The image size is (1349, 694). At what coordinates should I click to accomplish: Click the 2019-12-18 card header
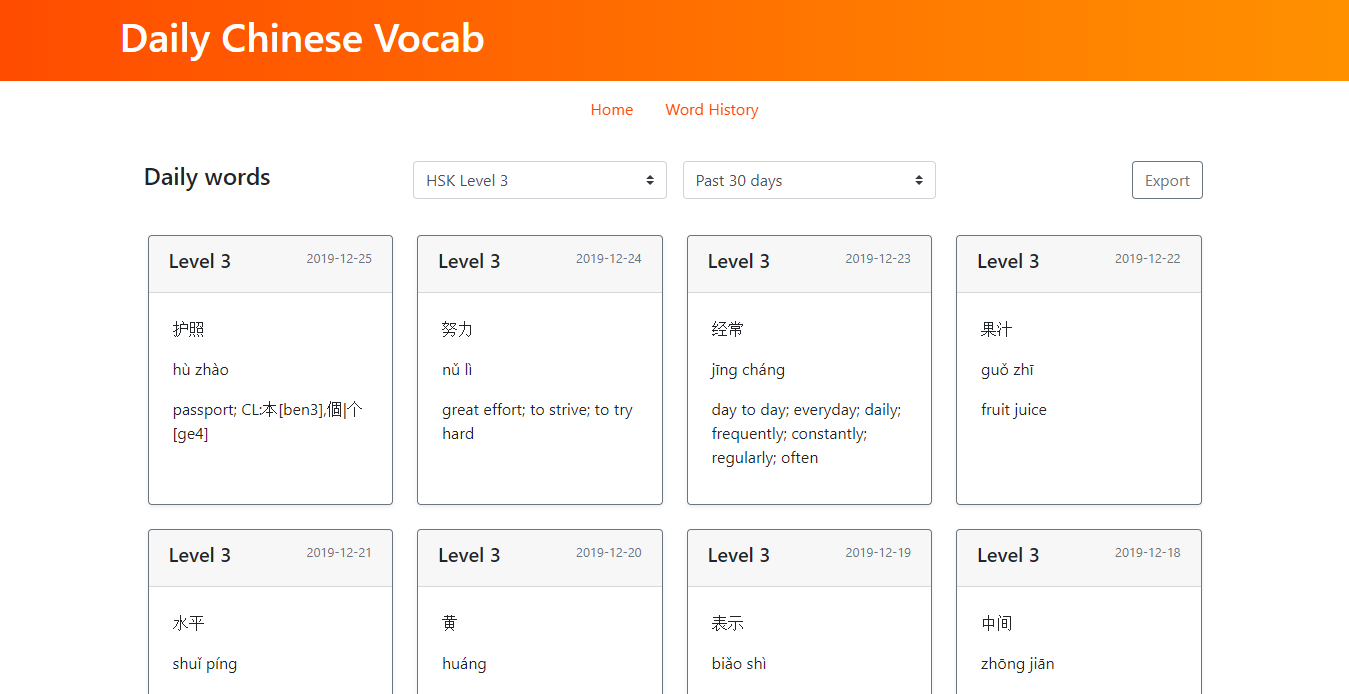(x=1078, y=558)
